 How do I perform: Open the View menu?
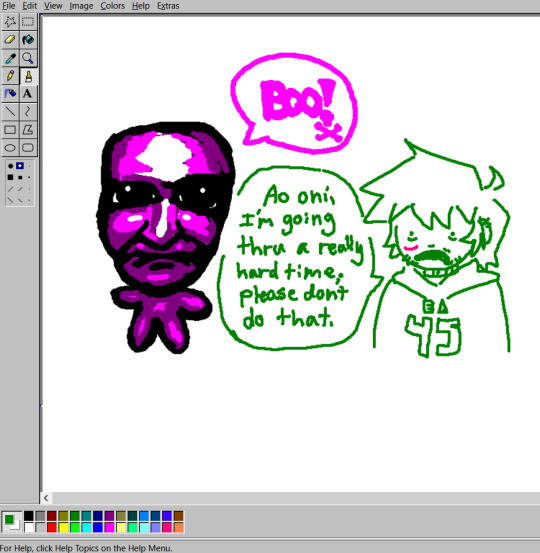(53, 6)
